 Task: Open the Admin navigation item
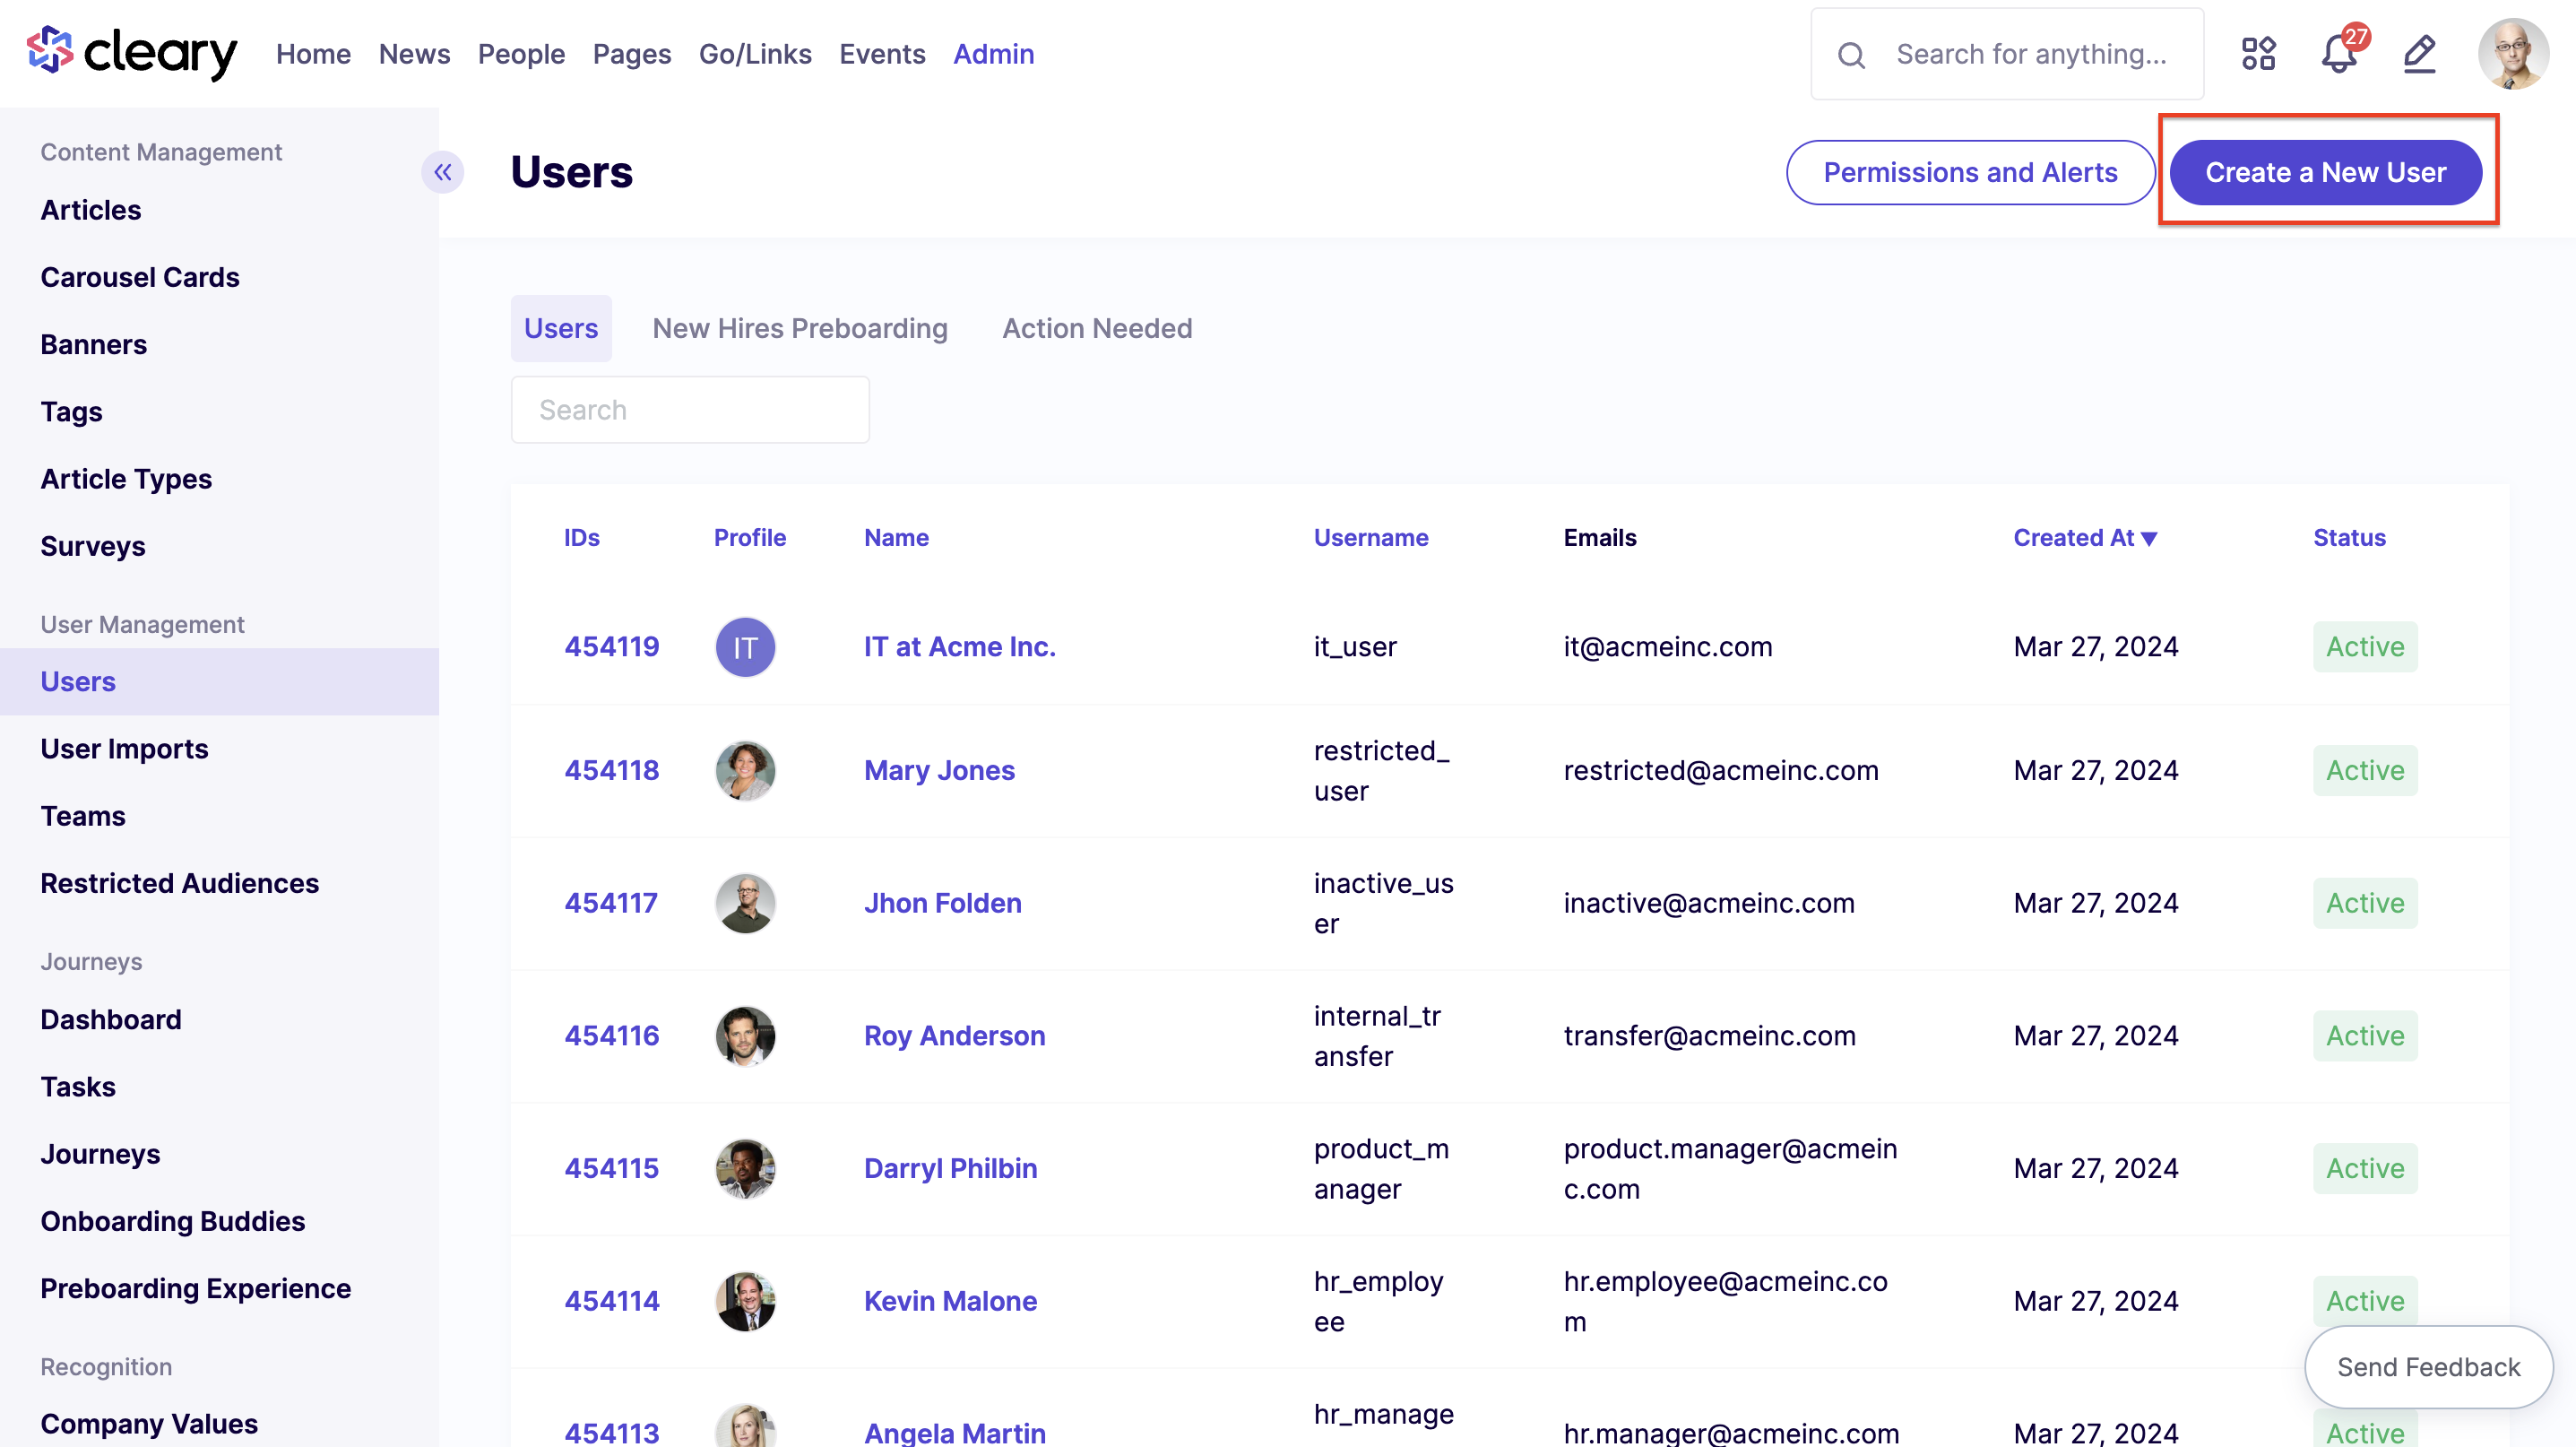(993, 54)
